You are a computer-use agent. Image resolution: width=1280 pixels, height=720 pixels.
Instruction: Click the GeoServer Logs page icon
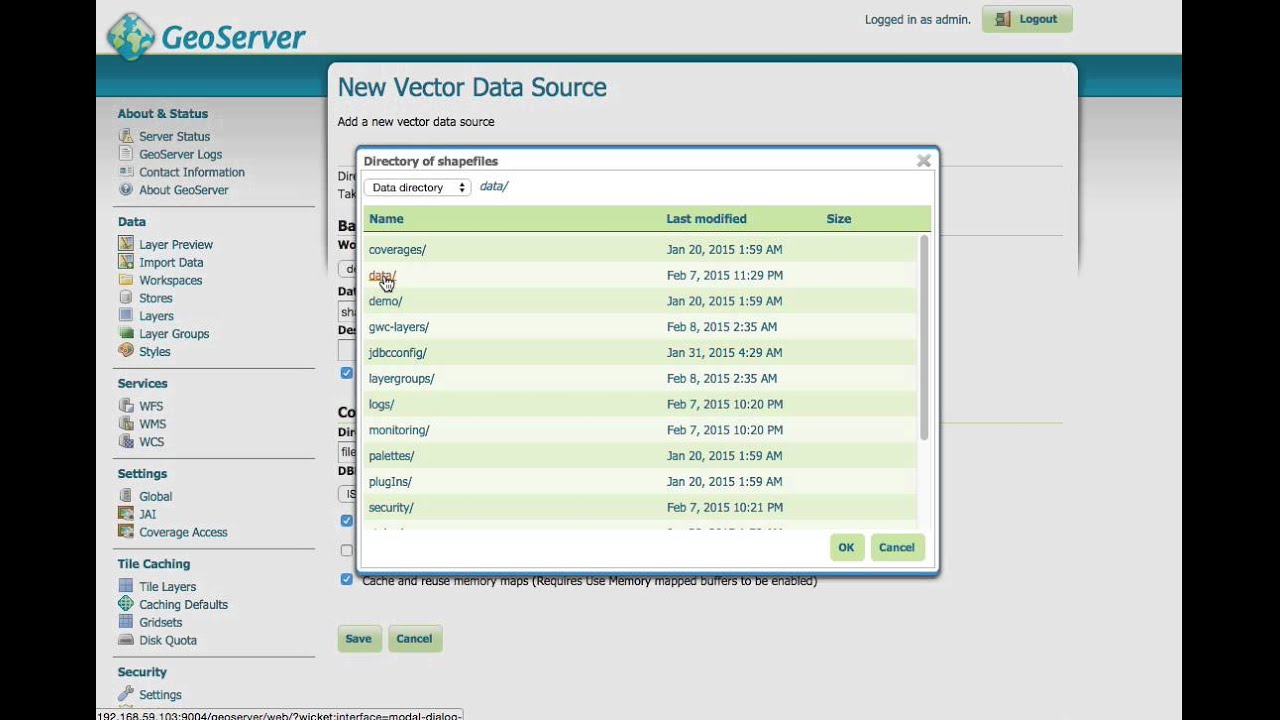coord(126,154)
